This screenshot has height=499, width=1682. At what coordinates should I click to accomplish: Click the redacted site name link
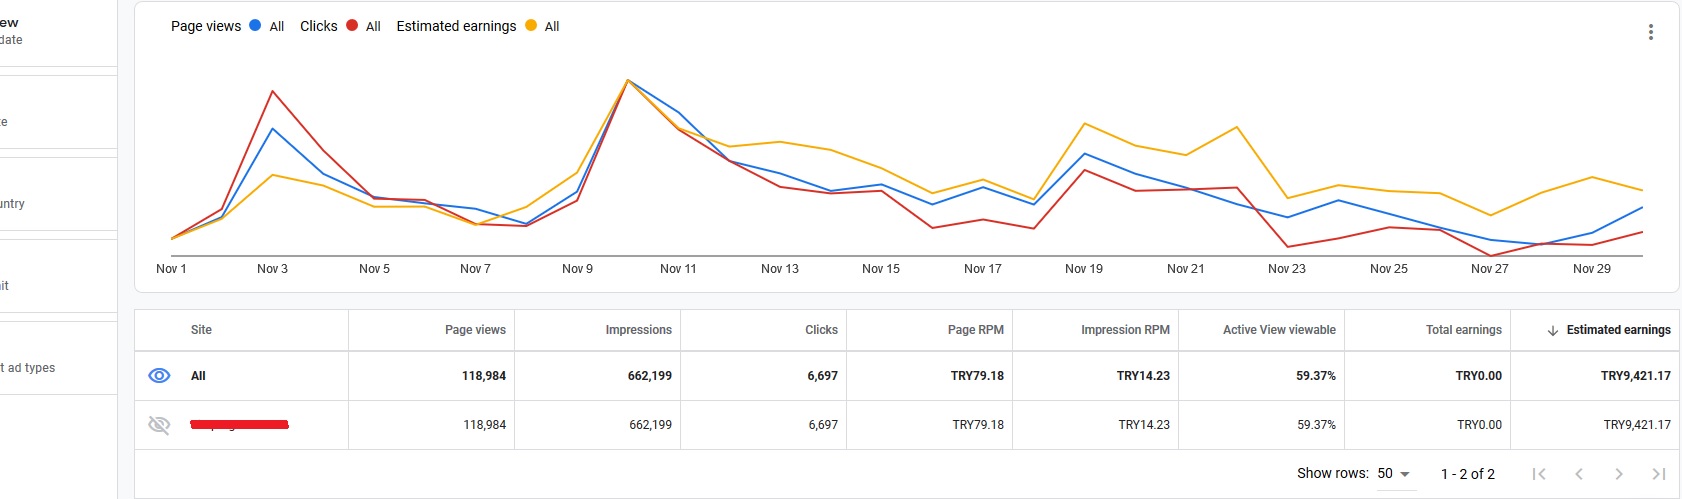[239, 425]
